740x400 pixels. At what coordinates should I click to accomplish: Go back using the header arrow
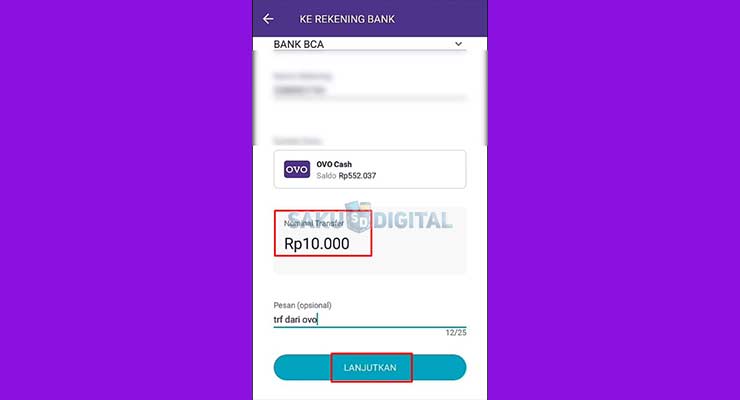(x=268, y=19)
